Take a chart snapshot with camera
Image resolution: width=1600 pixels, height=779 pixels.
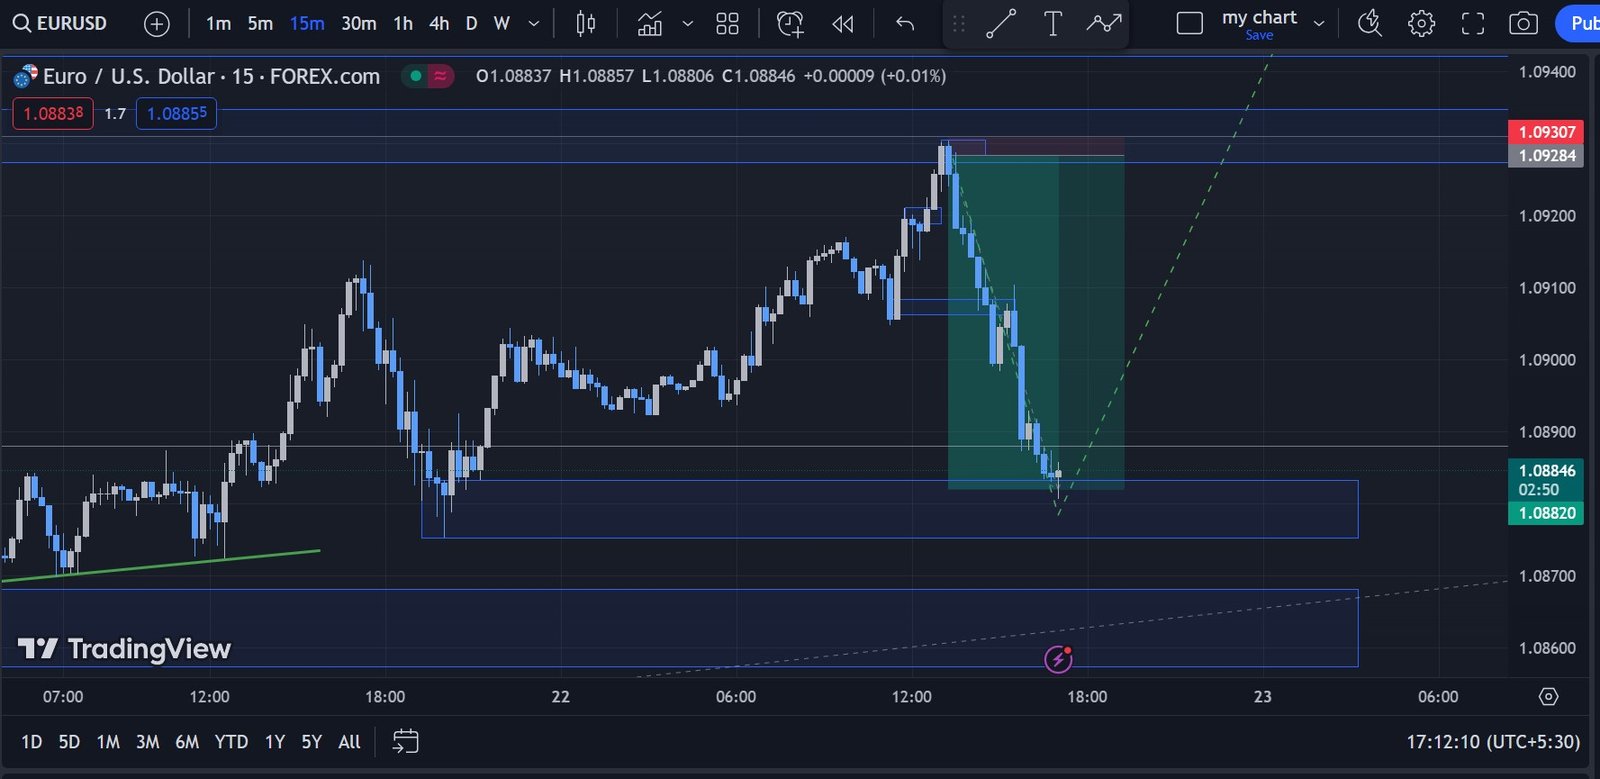(1523, 23)
